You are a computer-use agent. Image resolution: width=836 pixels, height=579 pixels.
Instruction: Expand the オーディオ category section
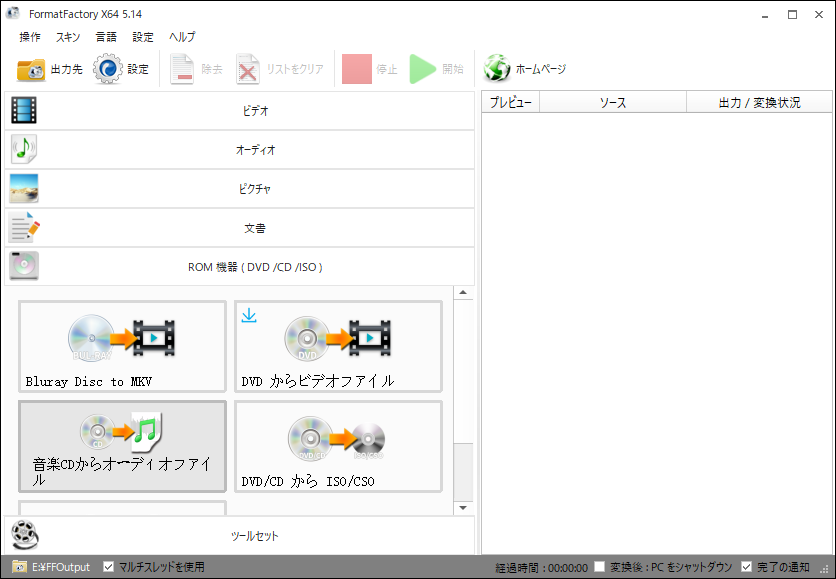(238, 149)
